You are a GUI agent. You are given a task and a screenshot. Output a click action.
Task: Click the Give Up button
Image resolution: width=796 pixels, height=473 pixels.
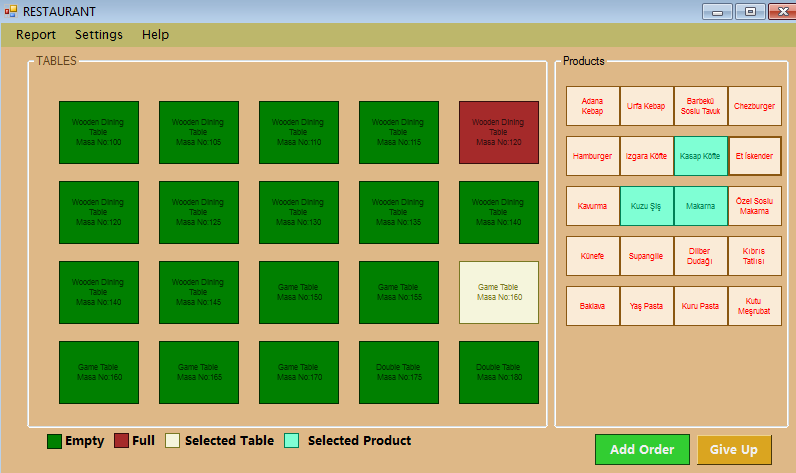point(734,449)
